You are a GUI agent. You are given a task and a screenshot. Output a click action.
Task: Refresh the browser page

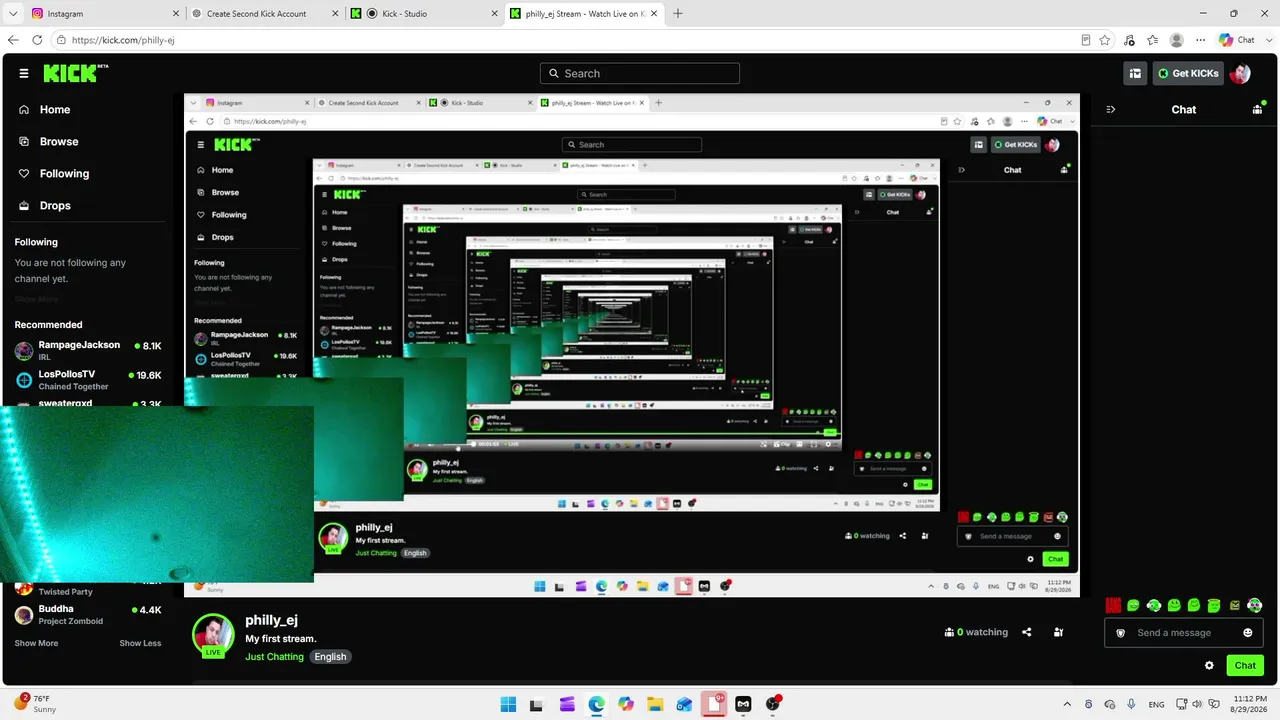(x=37, y=40)
